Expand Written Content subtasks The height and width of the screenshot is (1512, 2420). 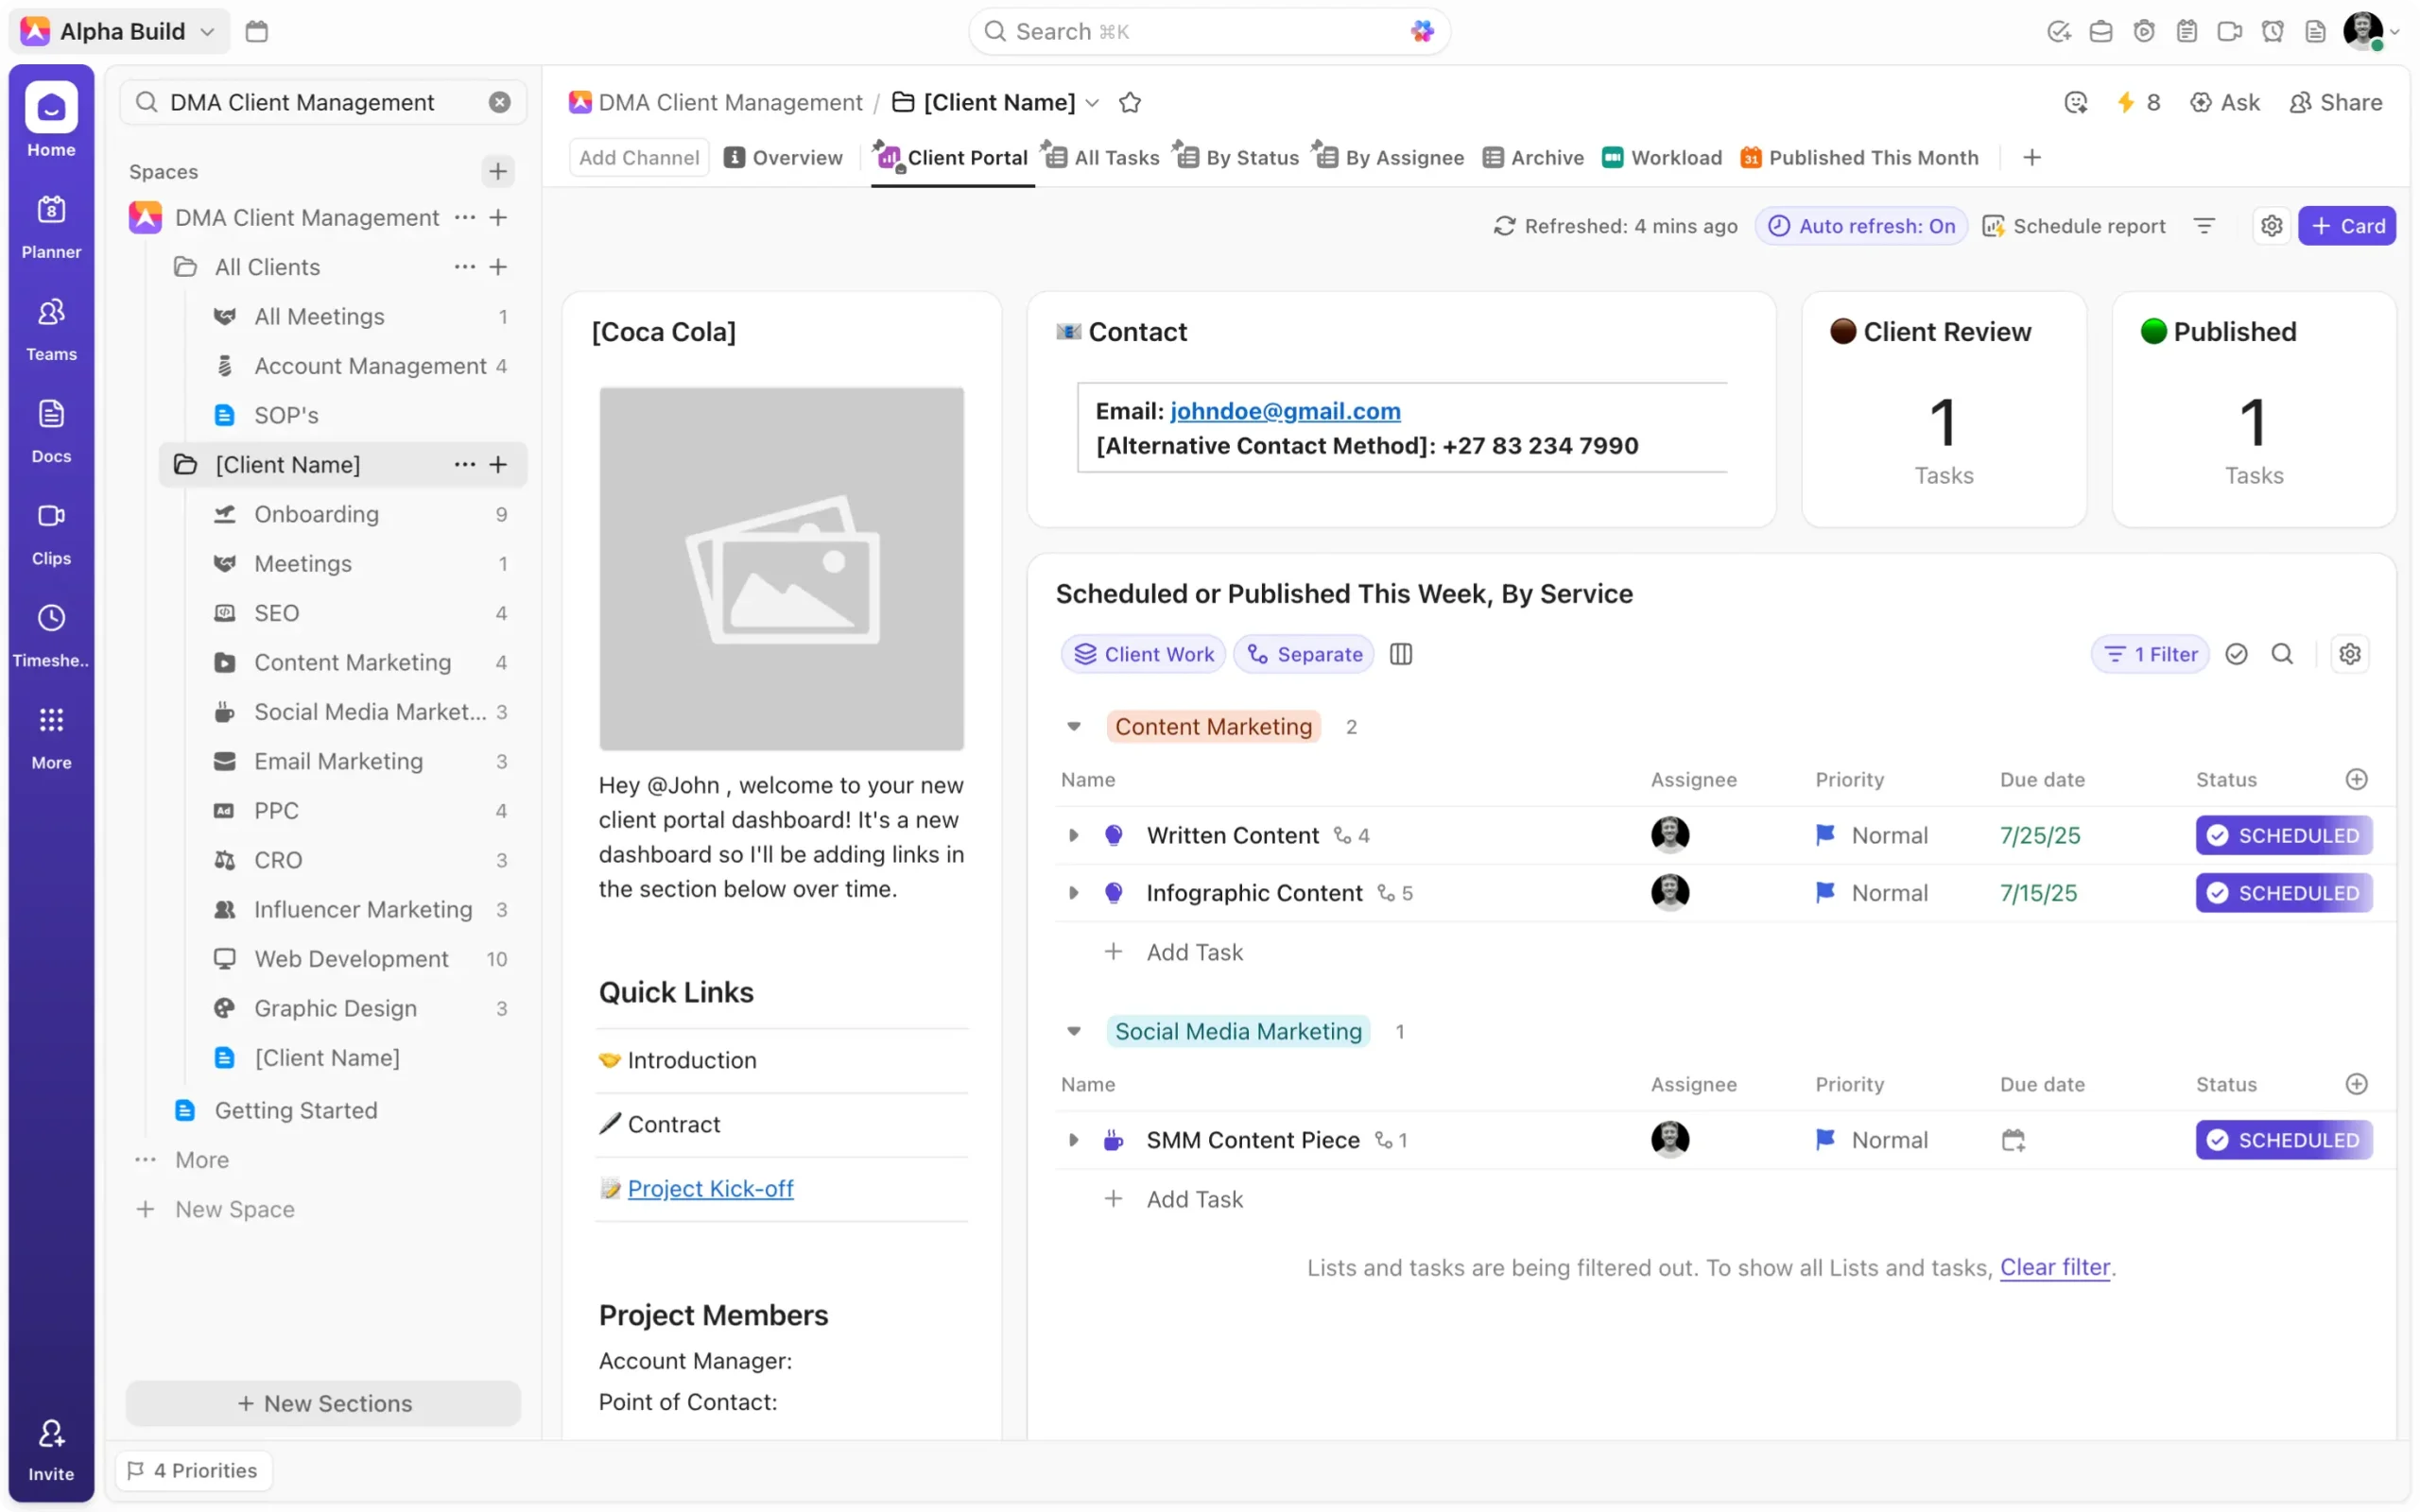[x=1073, y=835]
